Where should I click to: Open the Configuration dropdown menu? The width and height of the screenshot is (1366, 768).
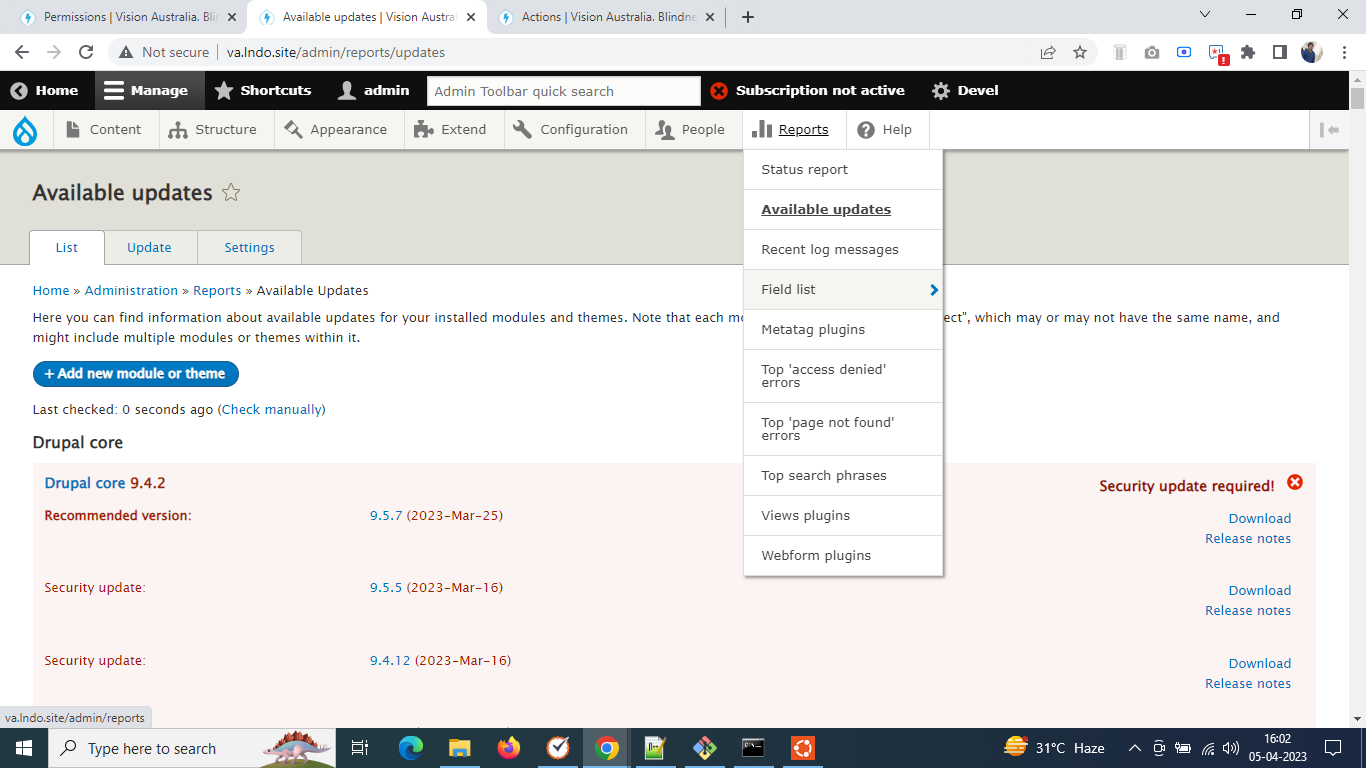pyautogui.click(x=572, y=130)
